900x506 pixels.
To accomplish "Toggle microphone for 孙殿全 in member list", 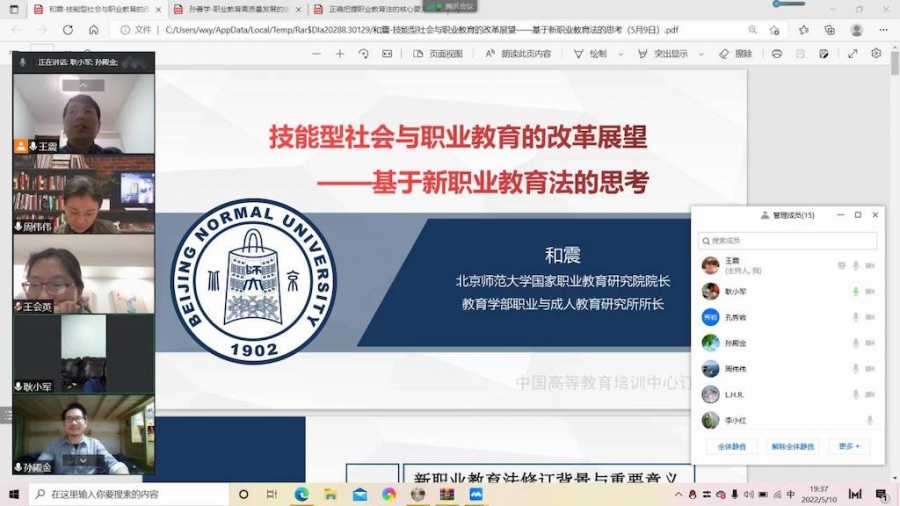I will [855, 343].
